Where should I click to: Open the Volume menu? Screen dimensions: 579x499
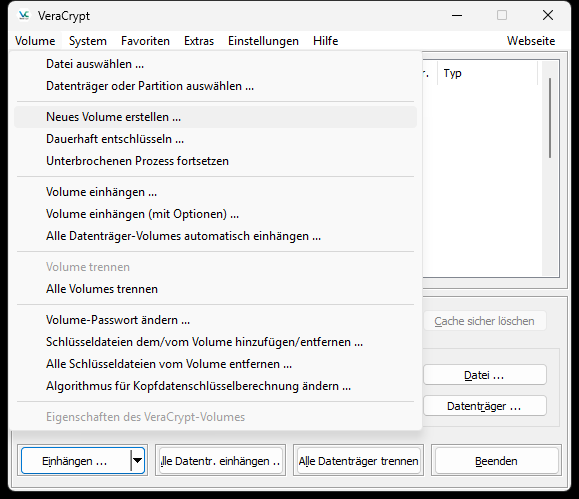tap(35, 41)
